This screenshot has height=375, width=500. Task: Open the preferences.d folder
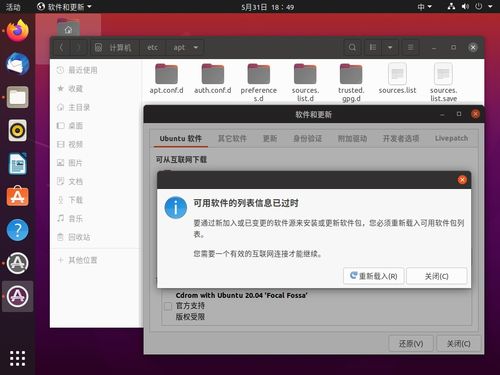point(259,82)
